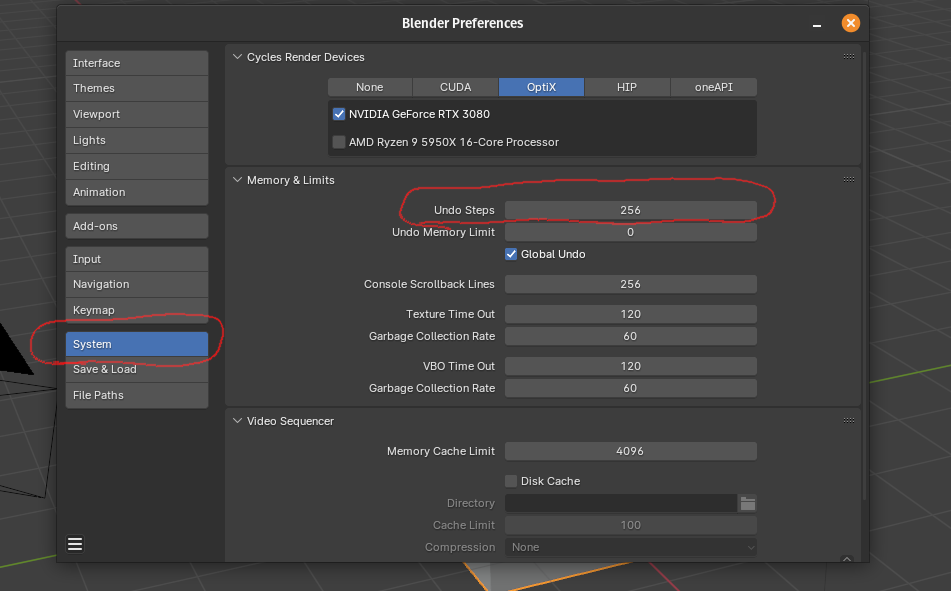This screenshot has width=951, height=591.
Task: Collapse the Video Sequencer section
Action: coord(237,421)
